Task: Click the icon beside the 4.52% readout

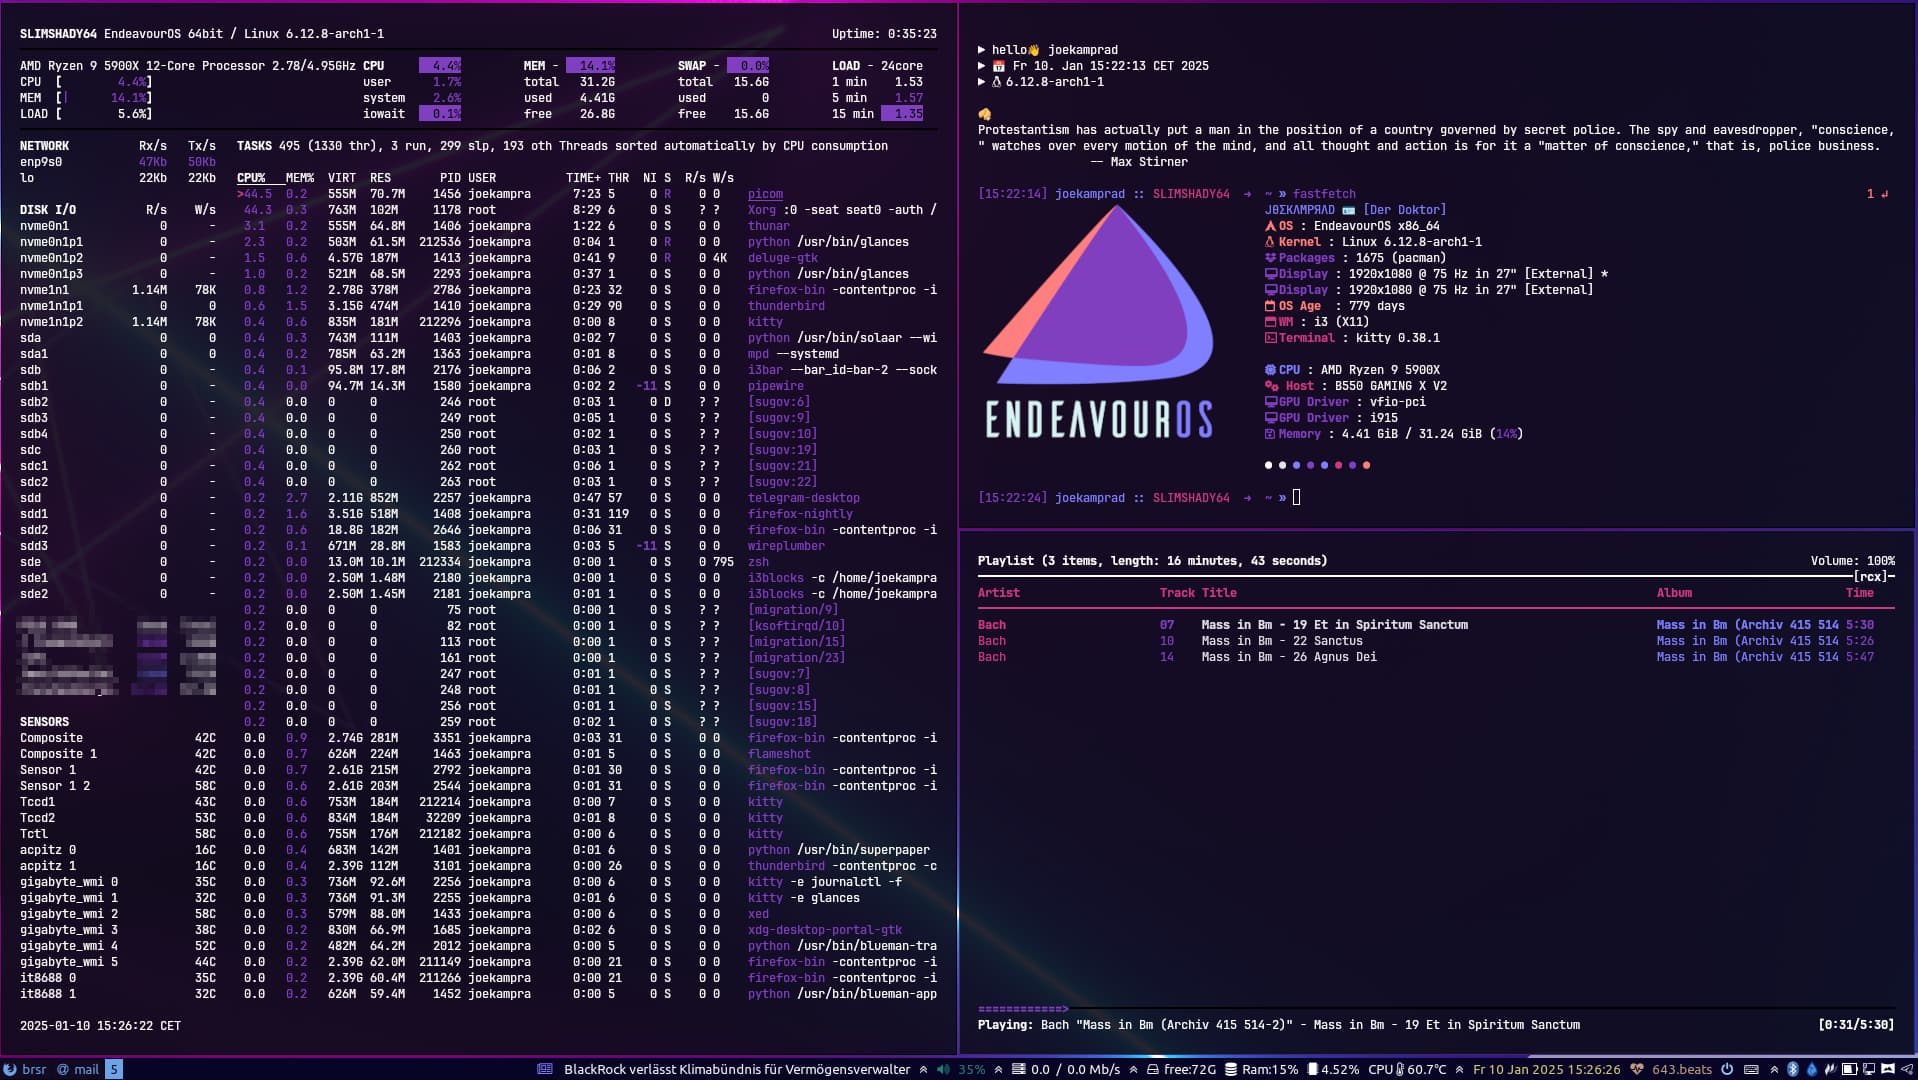Action: (x=1313, y=1069)
